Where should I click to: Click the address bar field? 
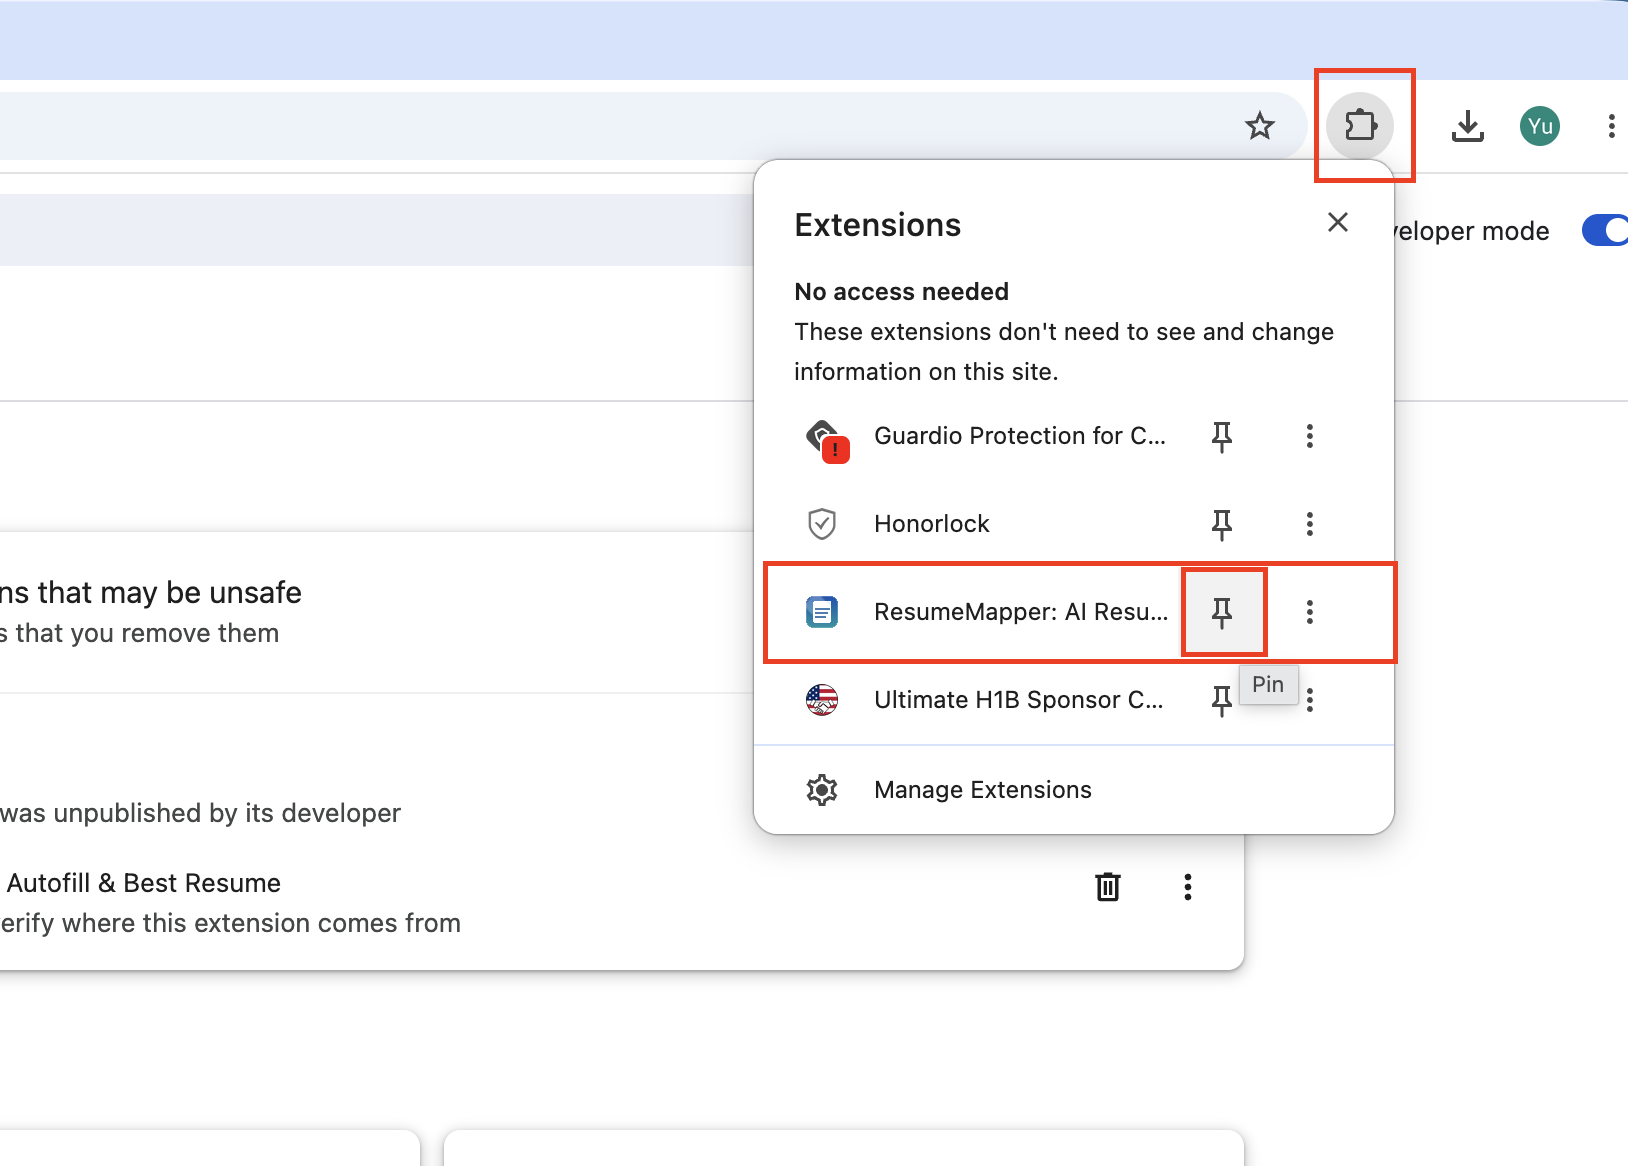point(653,126)
